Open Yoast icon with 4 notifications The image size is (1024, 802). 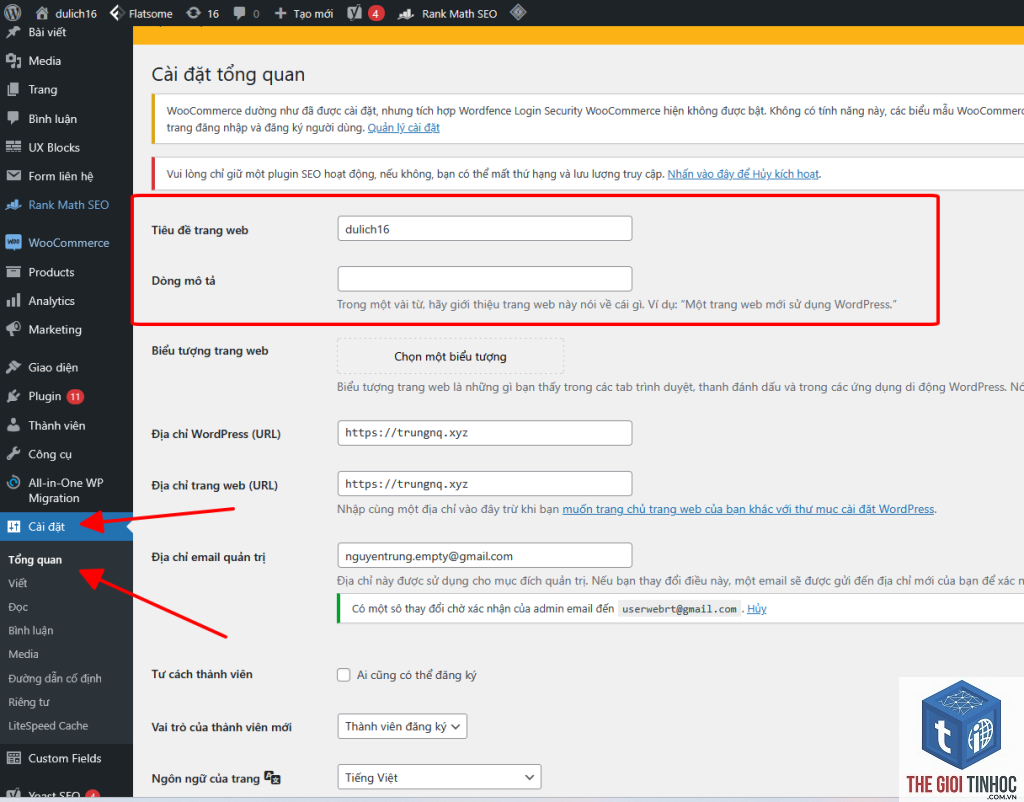355,13
